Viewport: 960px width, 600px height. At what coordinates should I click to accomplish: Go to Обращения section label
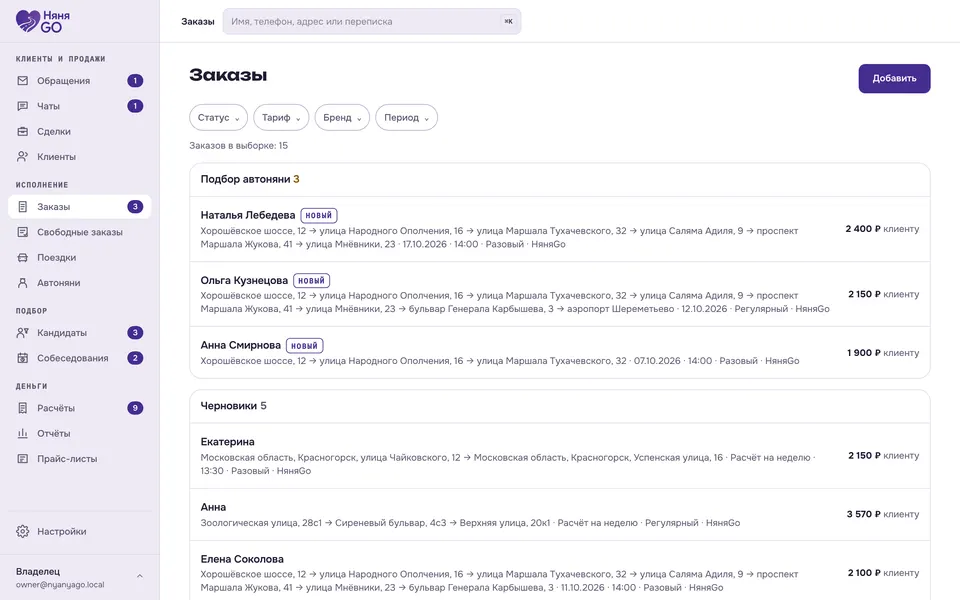click(x=64, y=81)
